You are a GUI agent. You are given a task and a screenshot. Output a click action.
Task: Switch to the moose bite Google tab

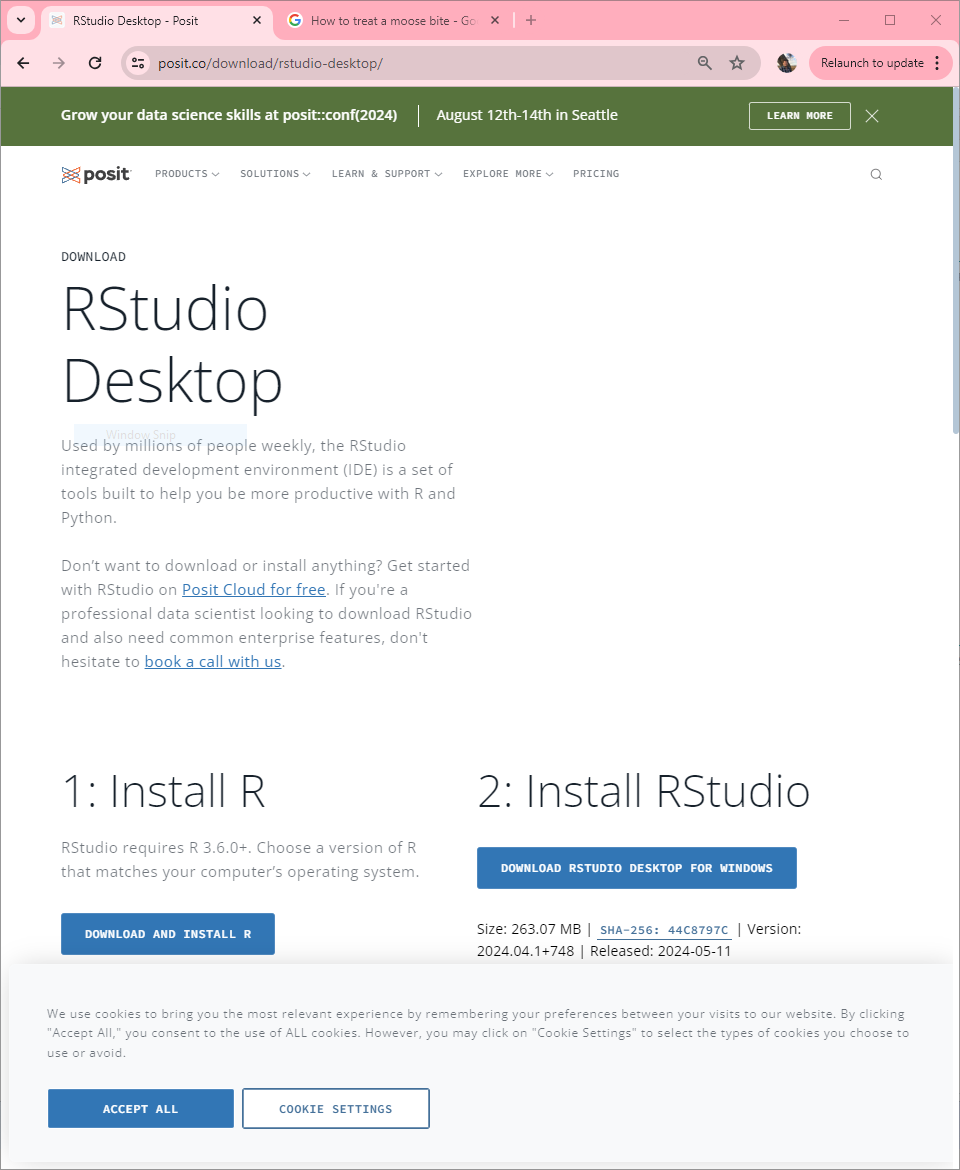tap(394, 21)
